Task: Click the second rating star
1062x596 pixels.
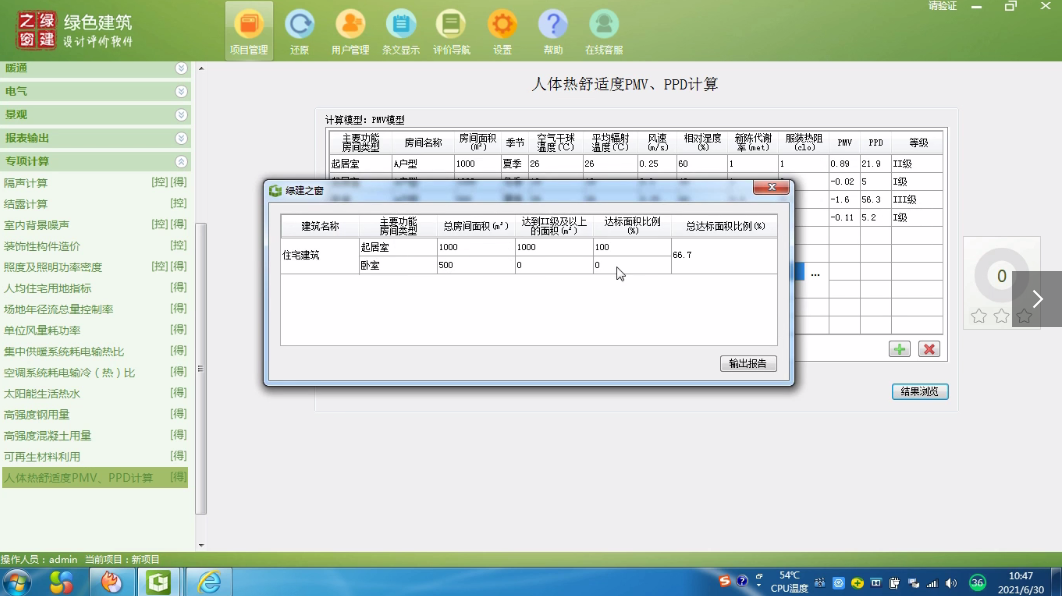Action: point(1001,316)
